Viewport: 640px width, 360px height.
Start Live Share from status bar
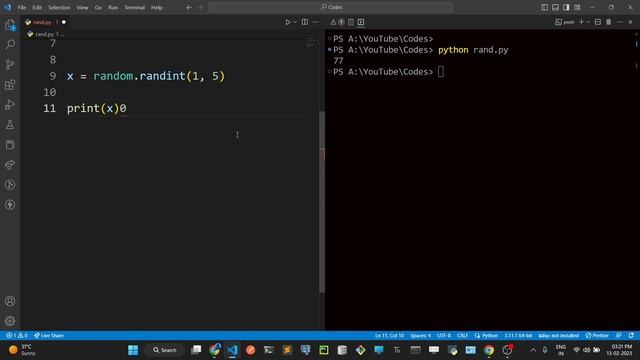click(x=49, y=336)
